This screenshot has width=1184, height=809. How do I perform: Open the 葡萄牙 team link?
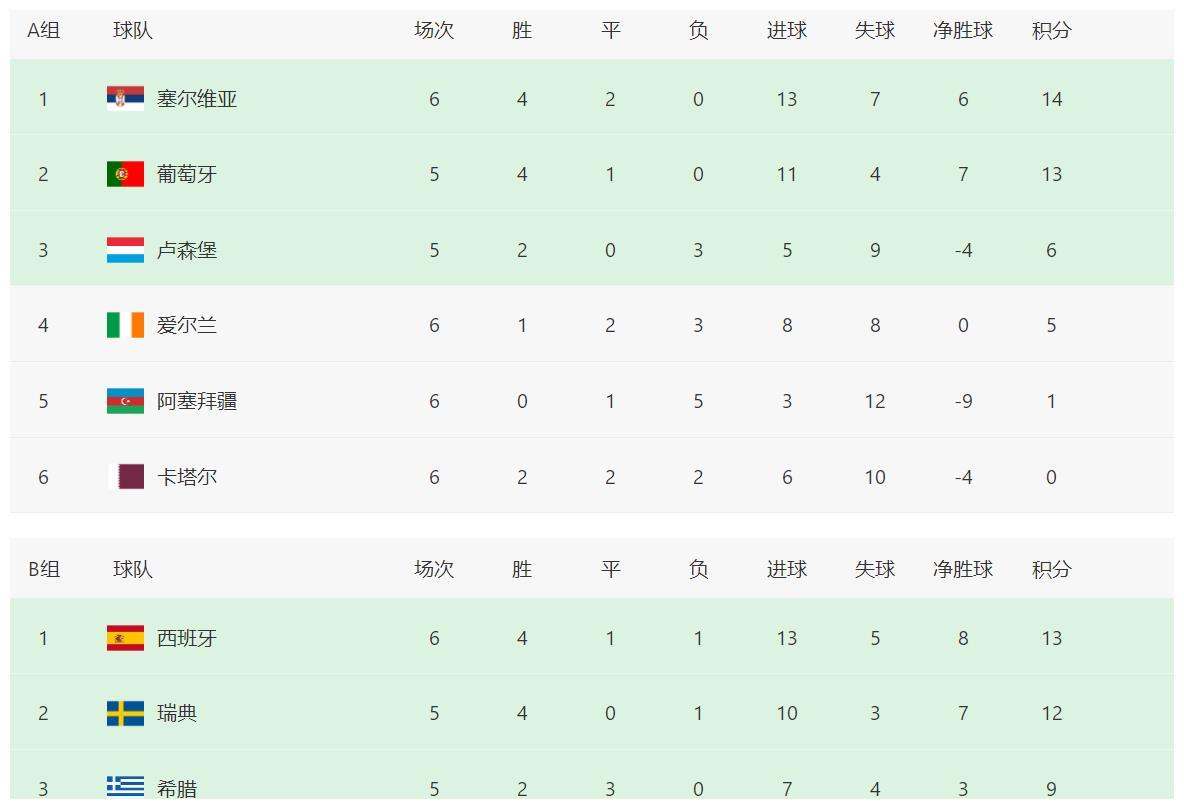tap(187, 174)
